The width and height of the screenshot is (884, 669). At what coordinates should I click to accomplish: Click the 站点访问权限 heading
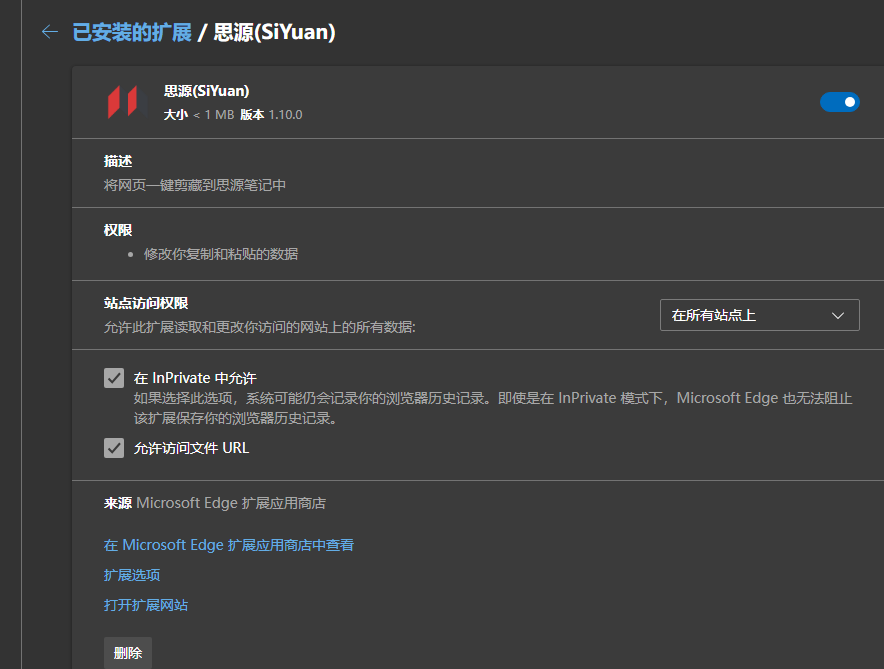click(146, 303)
